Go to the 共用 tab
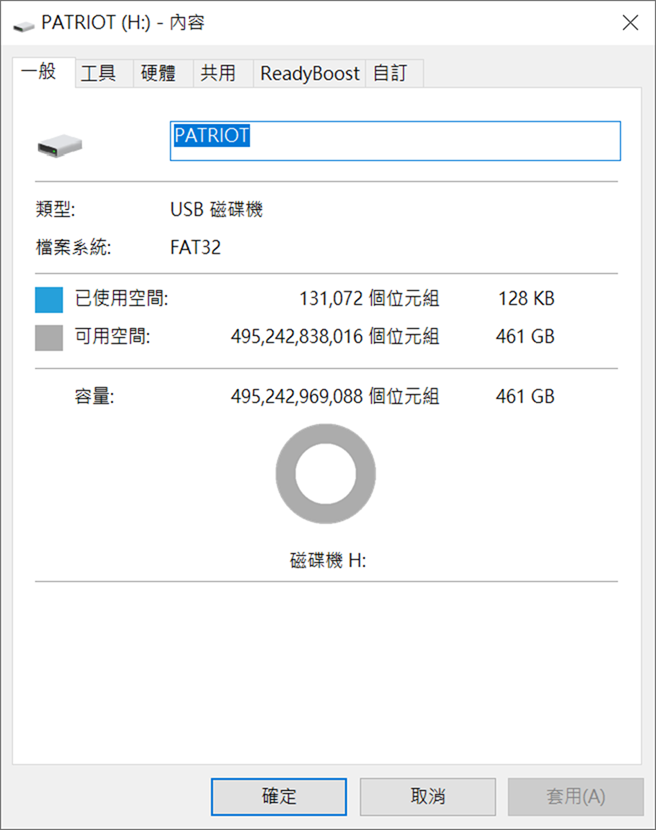This screenshot has height=830, width=656. [218, 74]
